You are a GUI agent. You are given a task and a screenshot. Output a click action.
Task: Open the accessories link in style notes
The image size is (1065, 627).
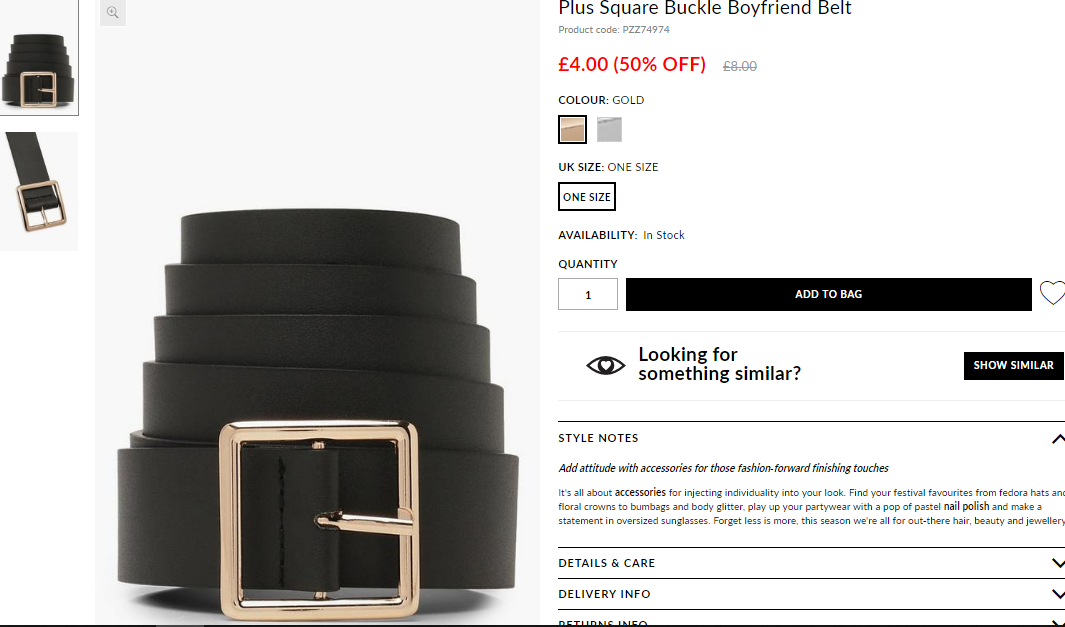pos(640,492)
